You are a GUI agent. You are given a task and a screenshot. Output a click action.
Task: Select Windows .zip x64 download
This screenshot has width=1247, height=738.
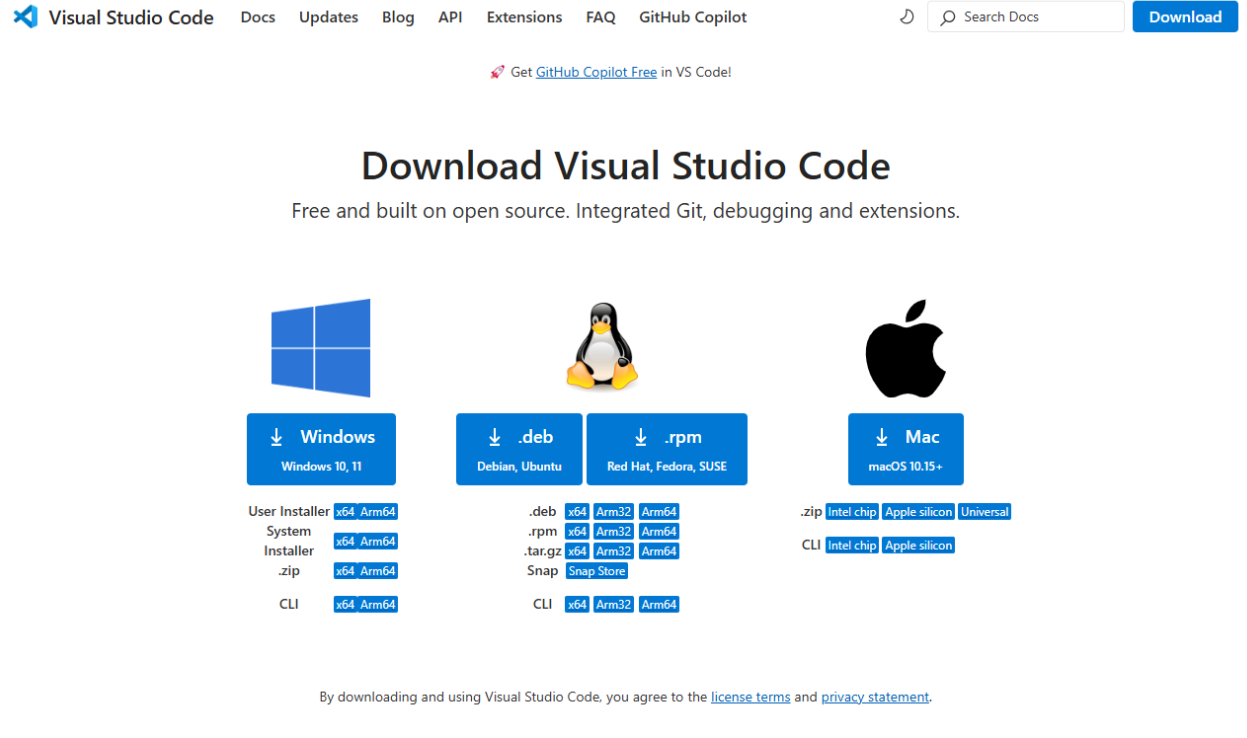(345, 571)
